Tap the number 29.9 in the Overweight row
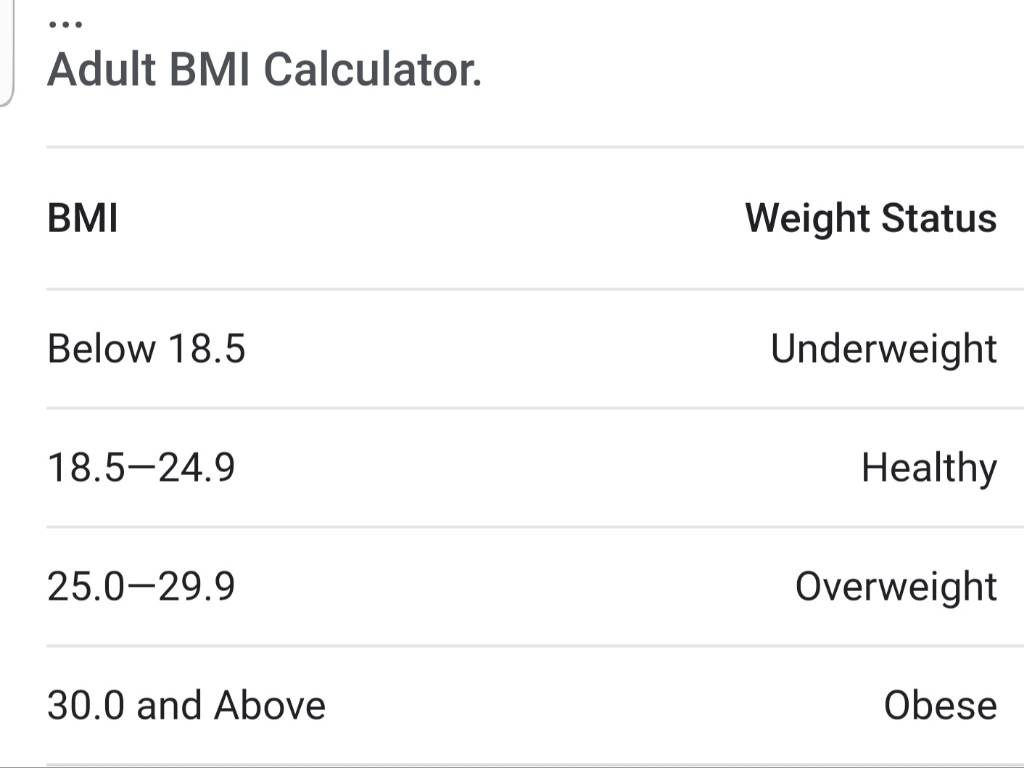 coord(197,586)
